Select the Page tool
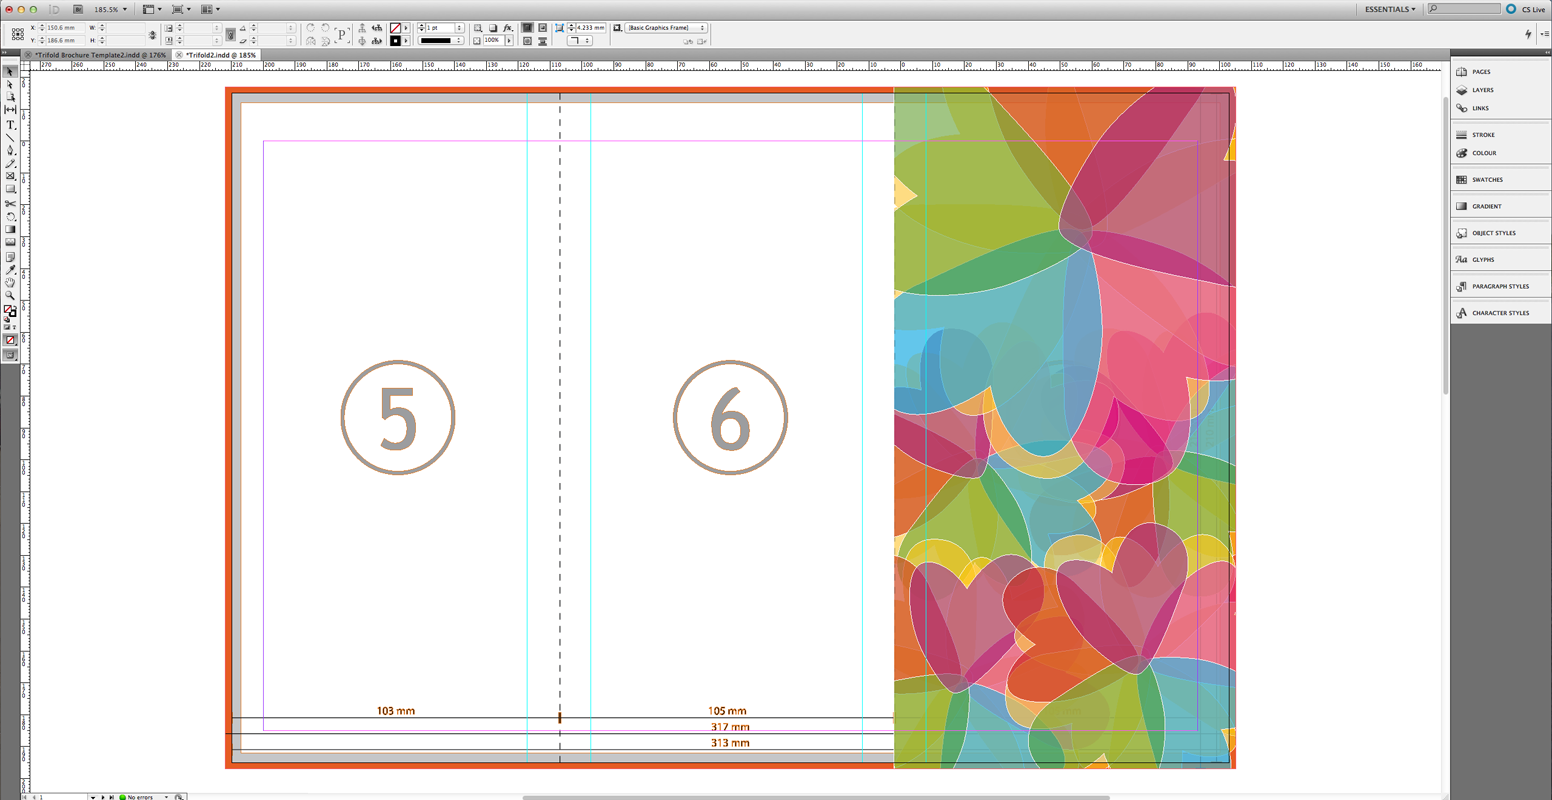 click(x=10, y=97)
